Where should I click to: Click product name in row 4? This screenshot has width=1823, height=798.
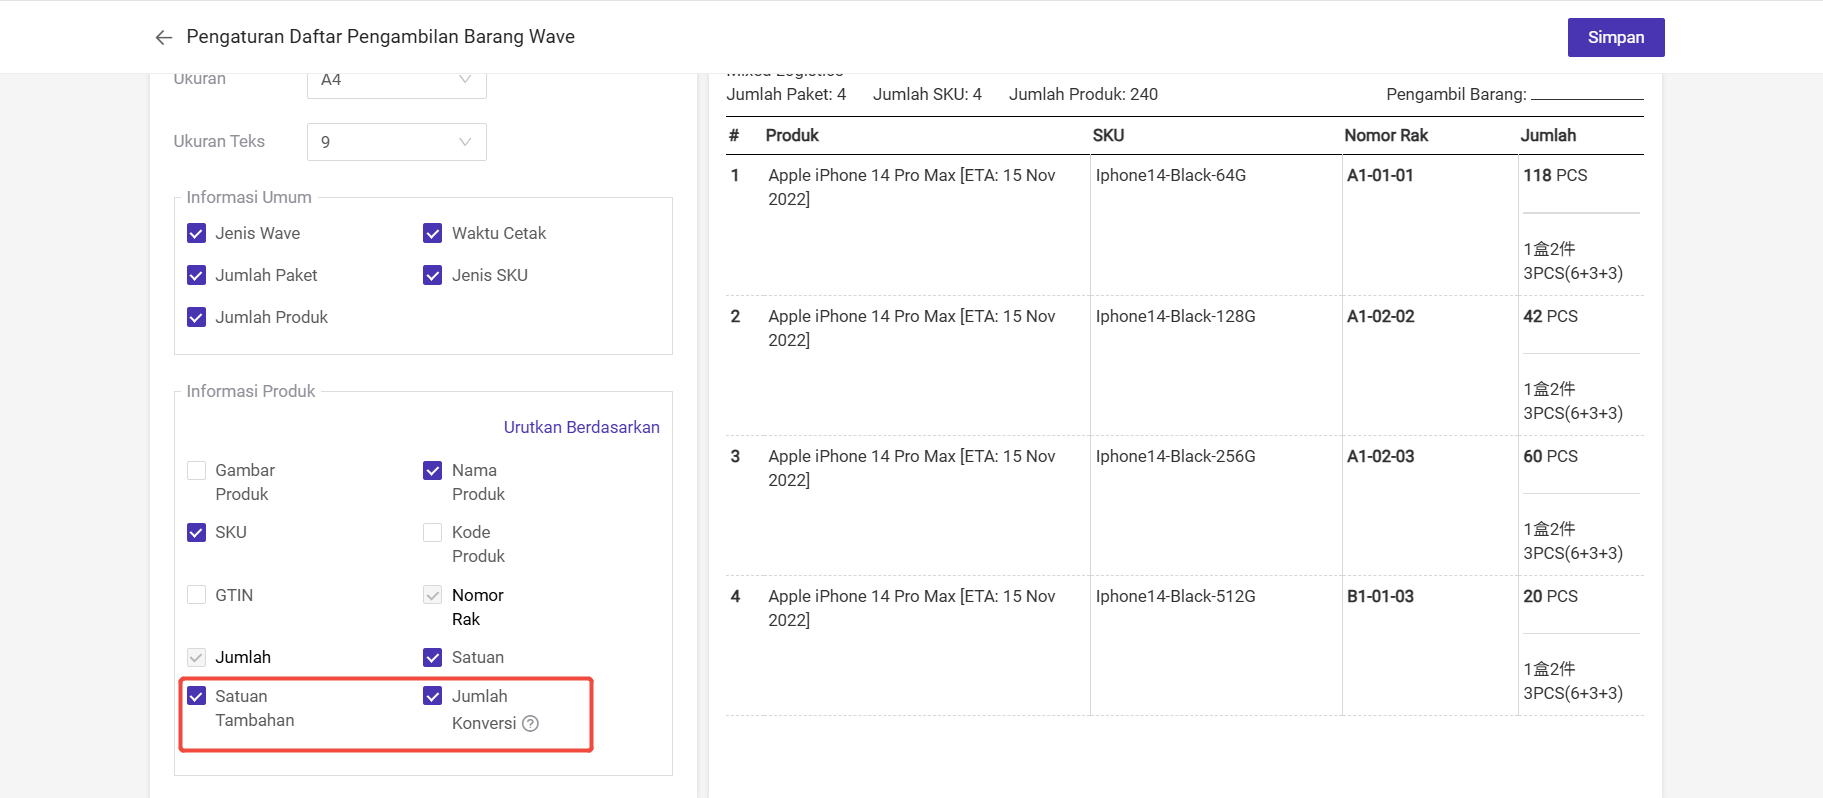(912, 608)
